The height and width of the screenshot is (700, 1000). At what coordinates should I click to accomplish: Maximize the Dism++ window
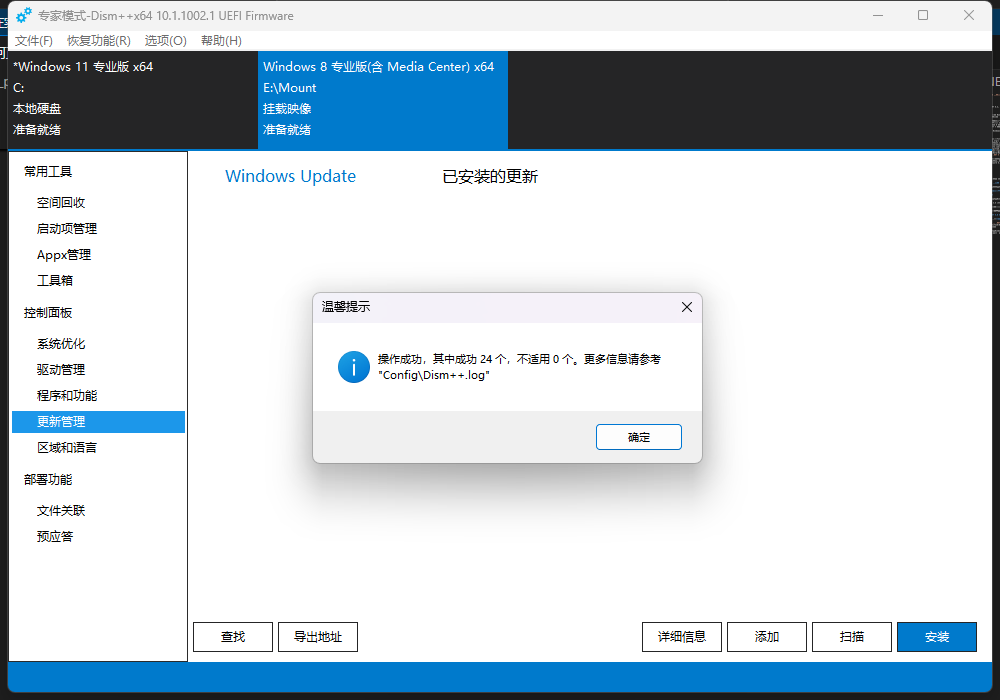tap(922, 15)
